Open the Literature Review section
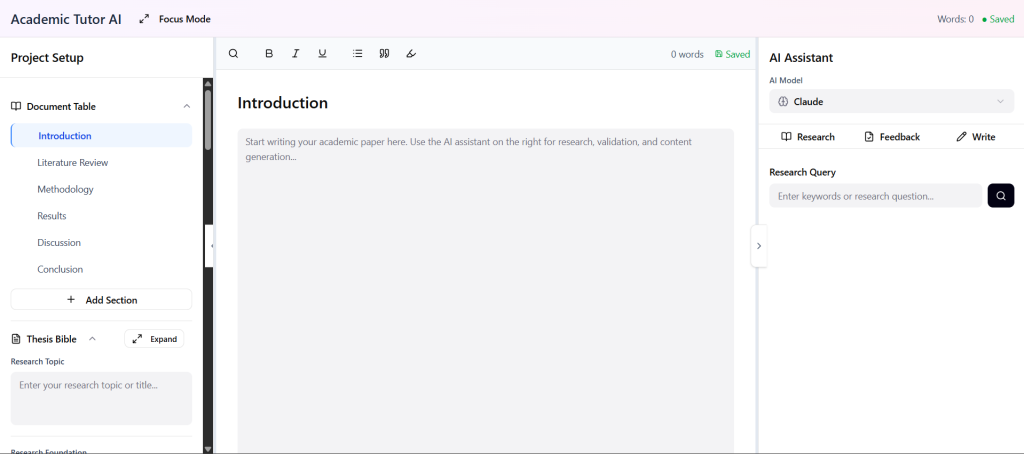The image size is (1024, 454). click(x=73, y=163)
